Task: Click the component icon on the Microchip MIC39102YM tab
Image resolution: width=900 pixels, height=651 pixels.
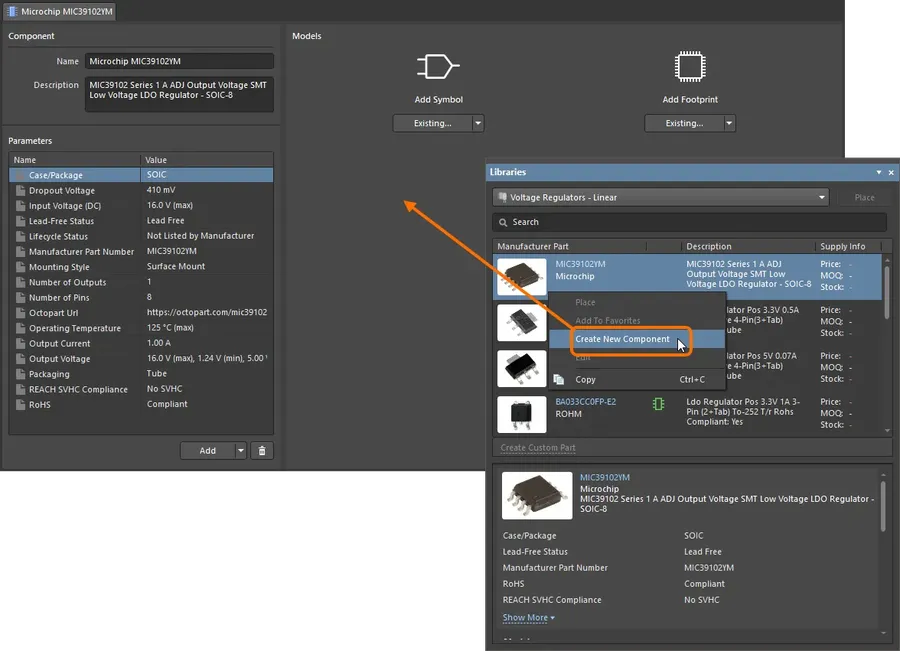Action: point(12,11)
